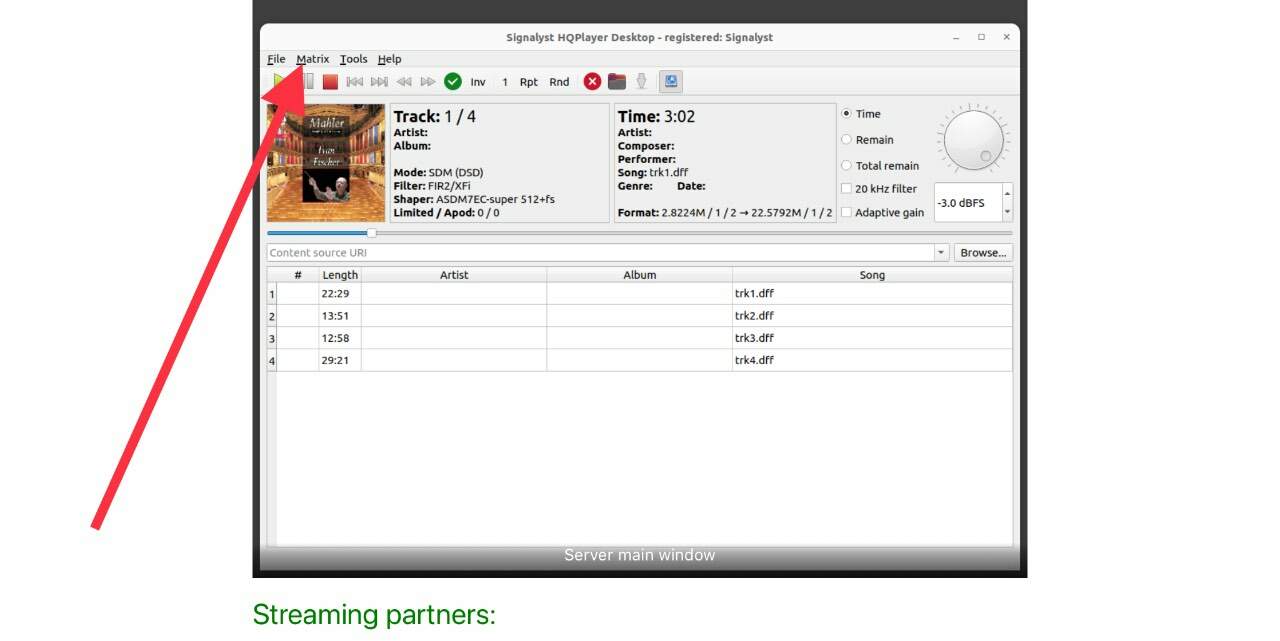Toggle the "1" toolbar button

tap(505, 82)
